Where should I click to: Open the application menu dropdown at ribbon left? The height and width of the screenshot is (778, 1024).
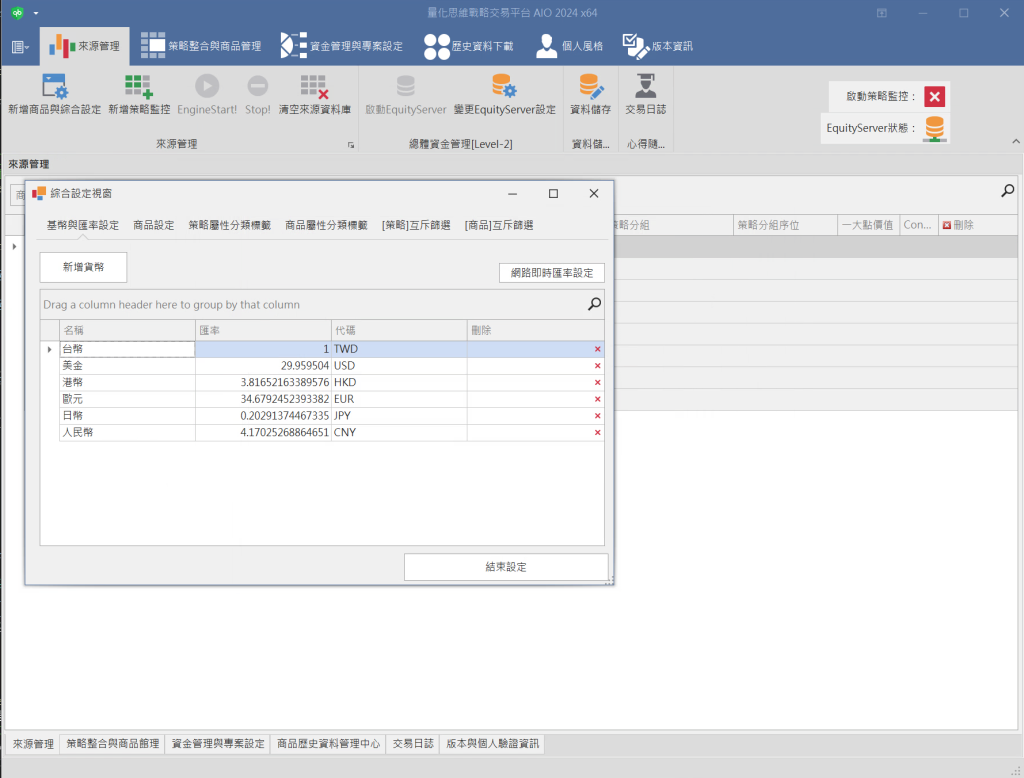click(x=20, y=47)
